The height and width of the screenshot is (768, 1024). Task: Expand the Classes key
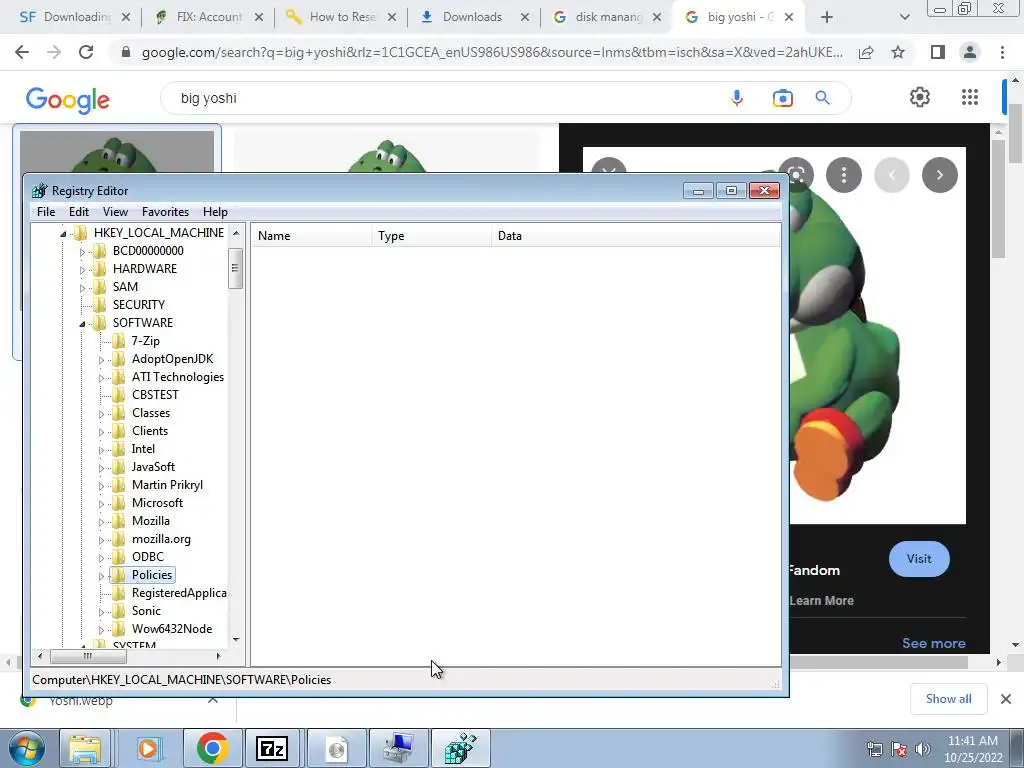click(101, 413)
